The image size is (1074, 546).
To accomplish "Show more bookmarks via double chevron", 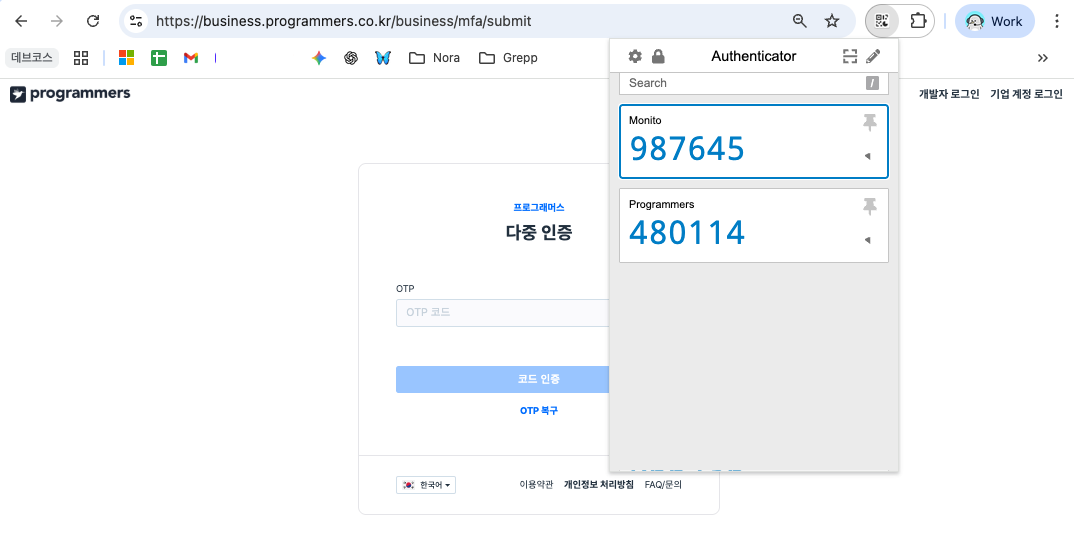I will coord(1042,58).
